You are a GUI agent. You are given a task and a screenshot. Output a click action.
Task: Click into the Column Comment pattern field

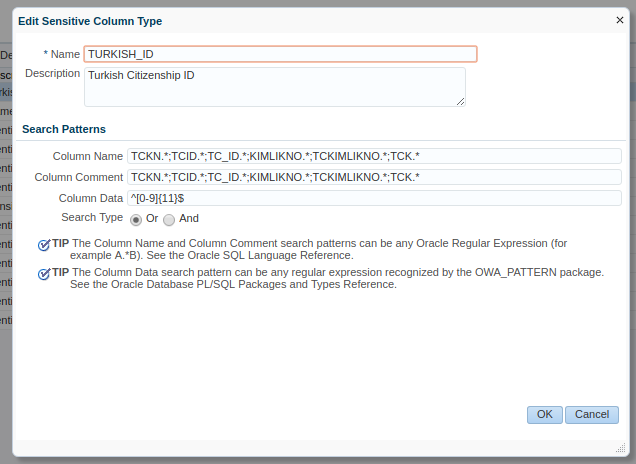374,177
